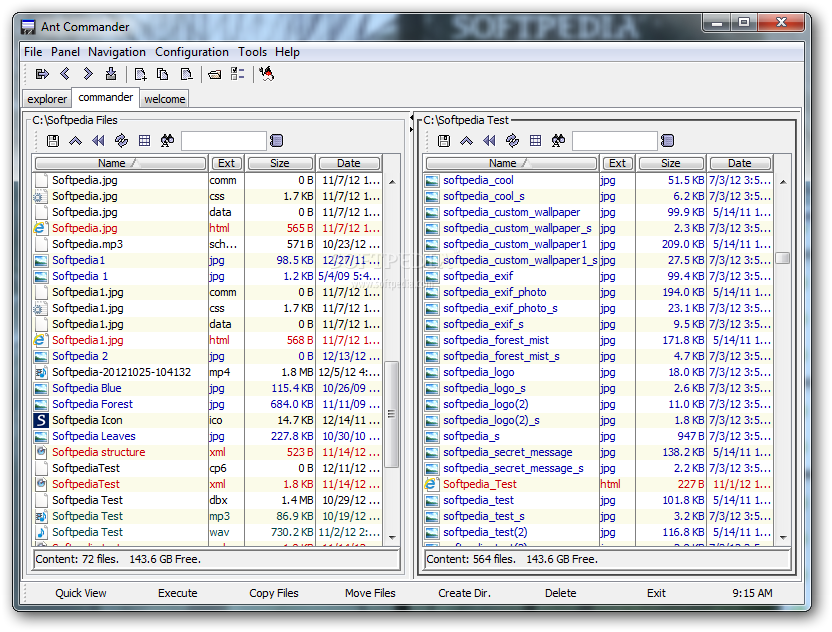Open the Tools menu

(252, 52)
